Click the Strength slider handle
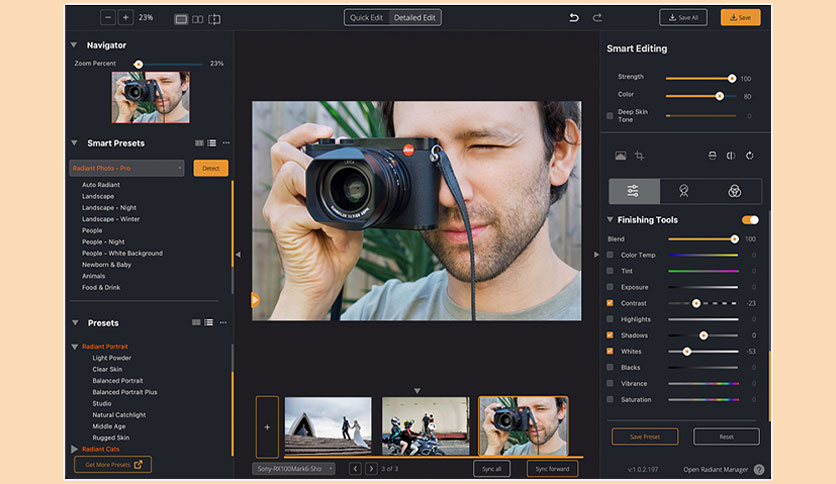The image size is (836, 484). pos(732,78)
